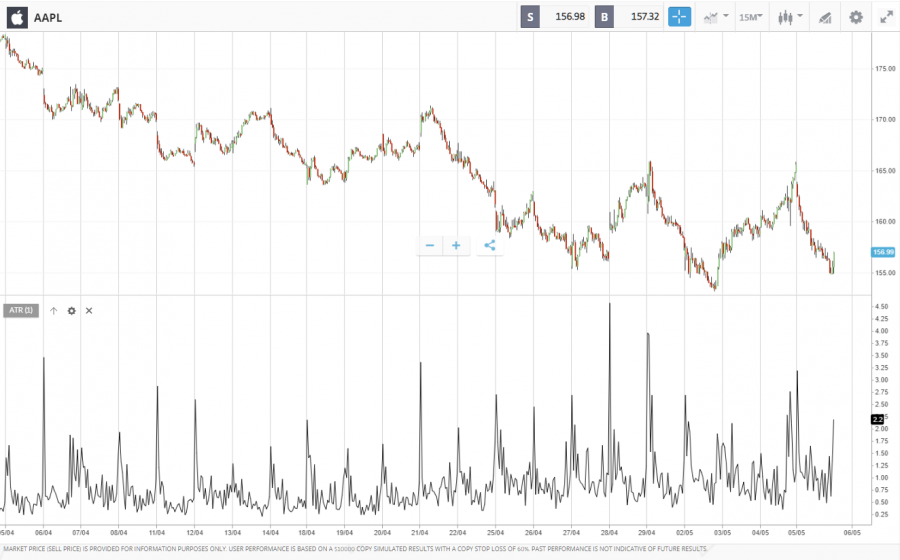Viewport: 900px width, 560px height.
Task: Open the candlestick chart type dropdown
Action: pyautogui.click(x=790, y=17)
